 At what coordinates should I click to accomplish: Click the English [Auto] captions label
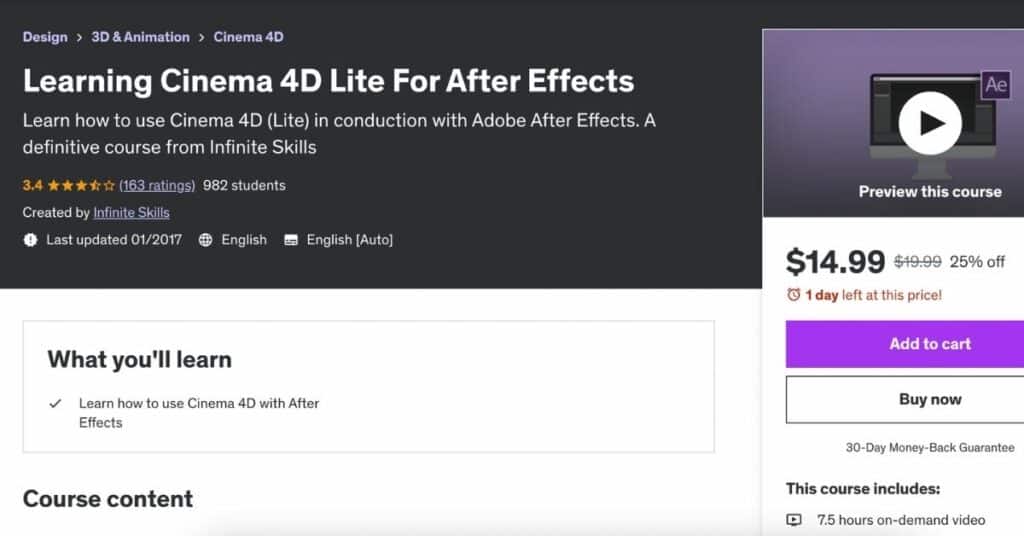(x=350, y=240)
